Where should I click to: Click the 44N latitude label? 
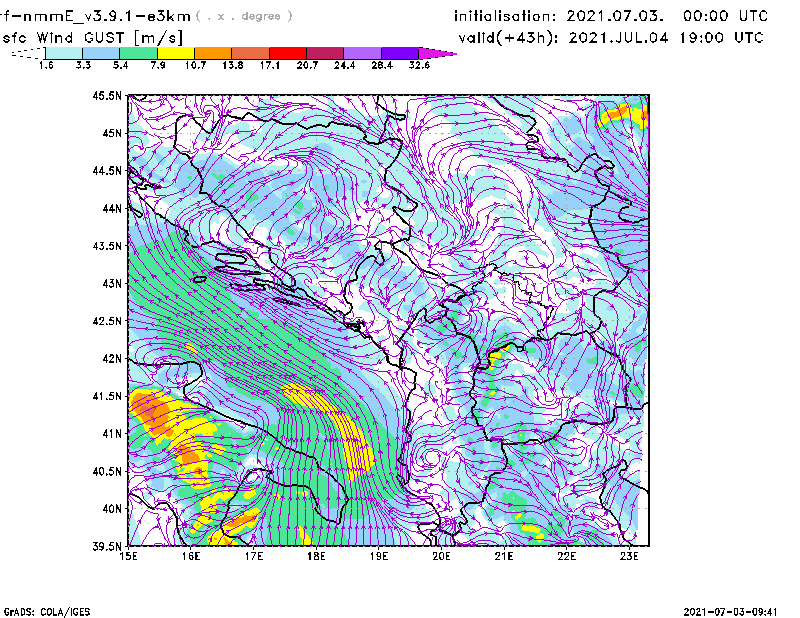[112, 208]
